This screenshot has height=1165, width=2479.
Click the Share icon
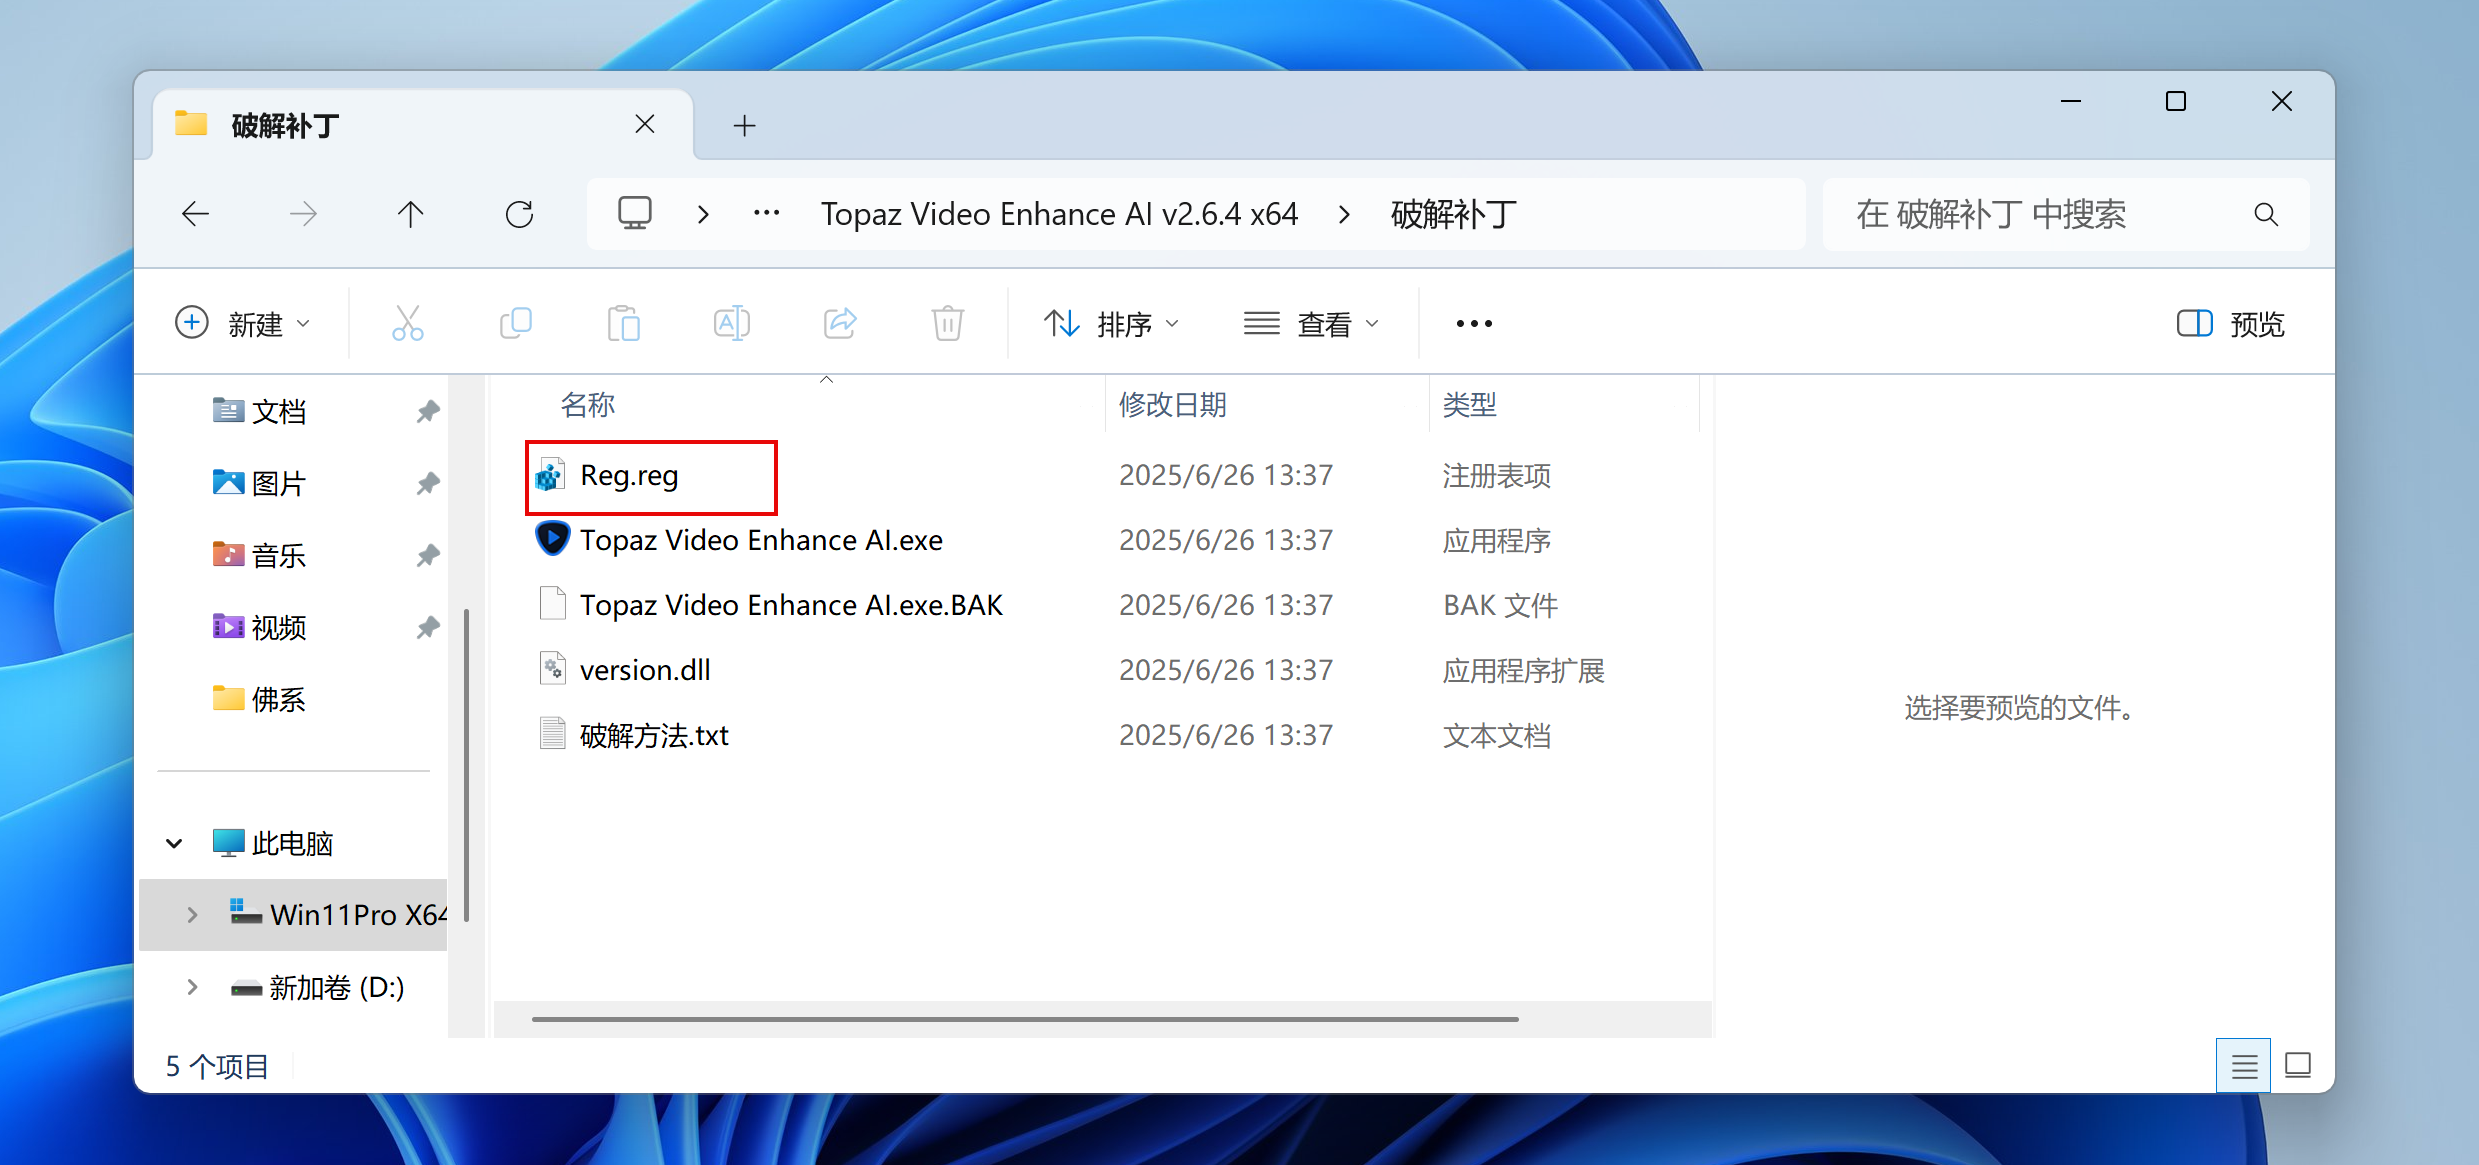click(840, 324)
